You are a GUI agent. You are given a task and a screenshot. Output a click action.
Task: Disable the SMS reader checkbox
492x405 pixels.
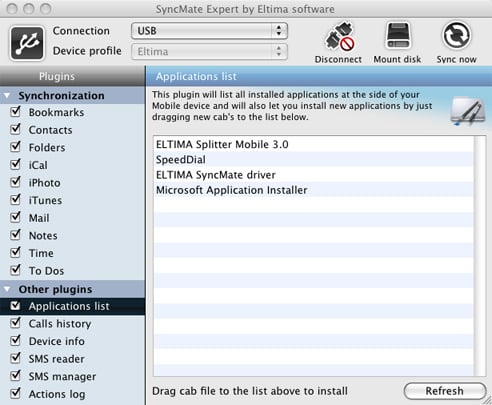point(16,358)
